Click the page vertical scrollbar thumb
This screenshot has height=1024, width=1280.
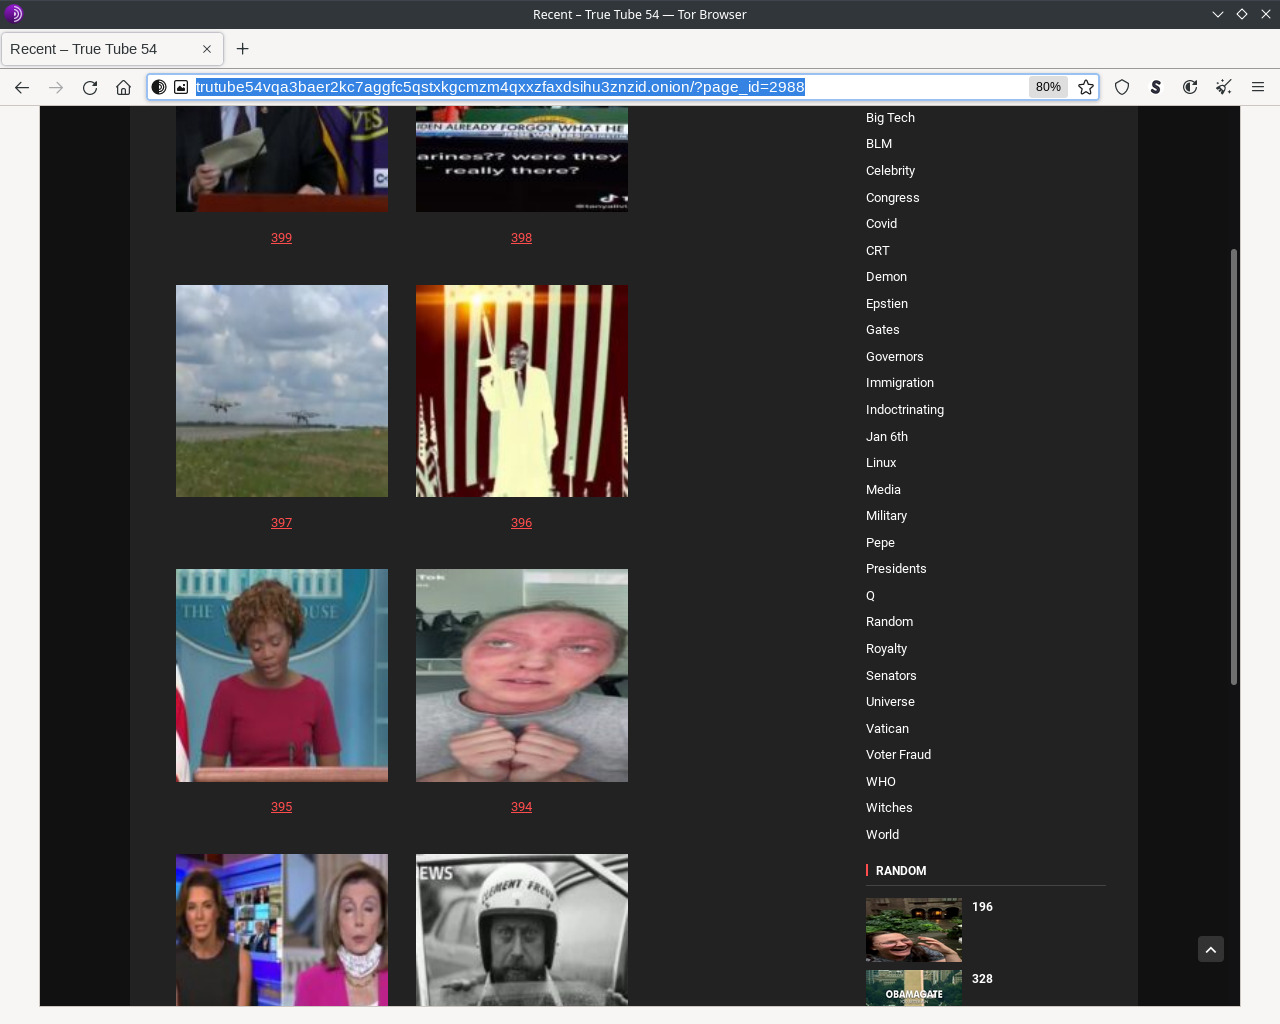(x=1234, y=467)
